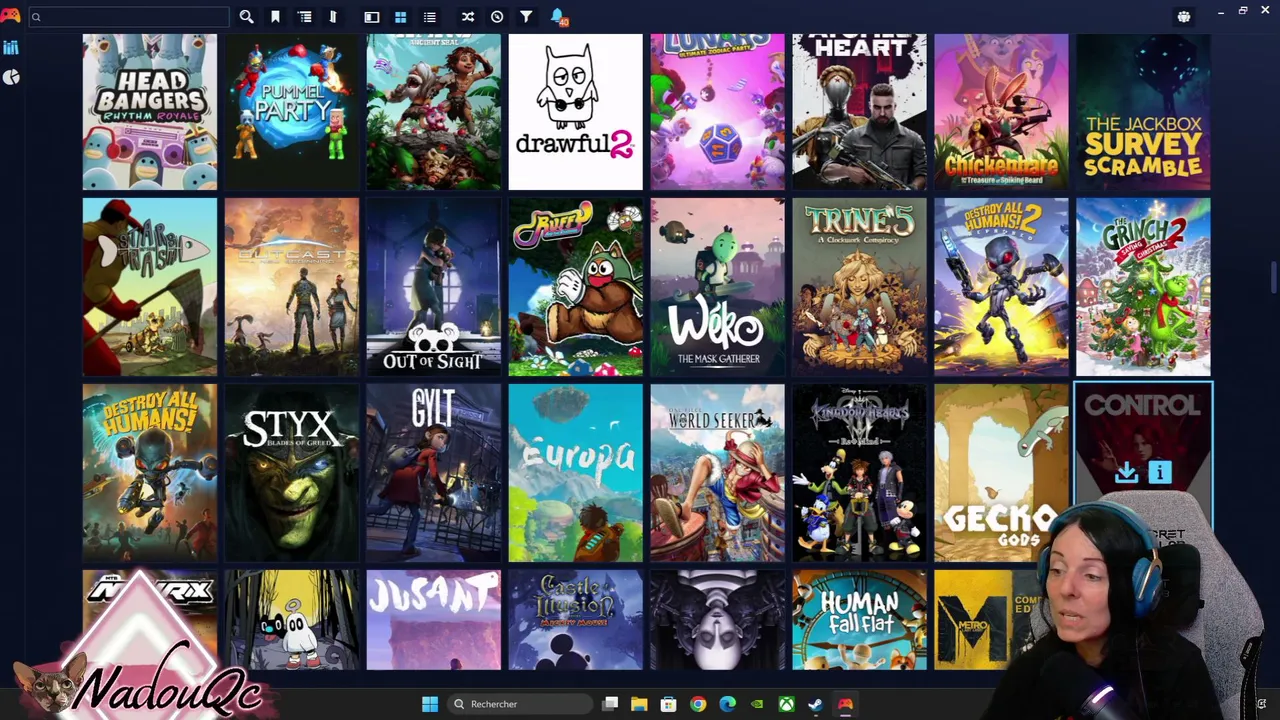Click the bookmark icon in the top toolbar
1280x720 pixels.
(275, 17)
